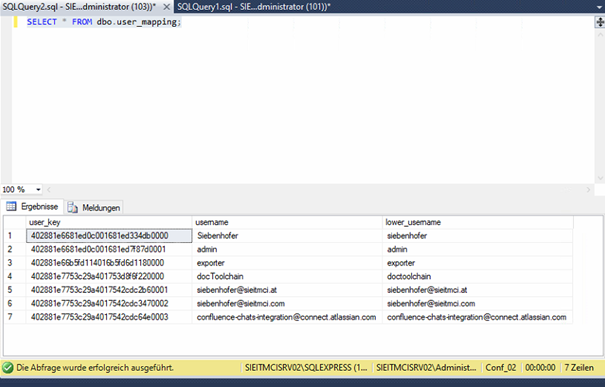
Task: Click the username column header
Action: pyautogui.click(x=287, y=222)
